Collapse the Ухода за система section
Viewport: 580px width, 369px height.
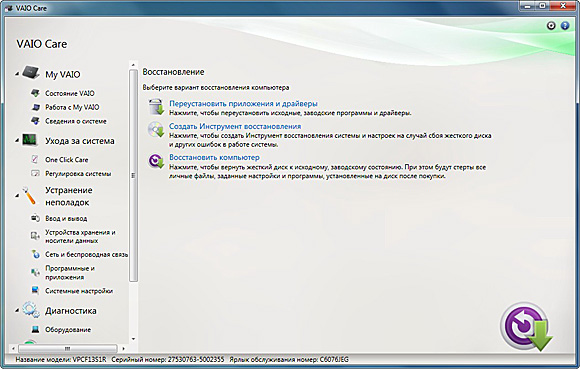(x=17, y=141)
